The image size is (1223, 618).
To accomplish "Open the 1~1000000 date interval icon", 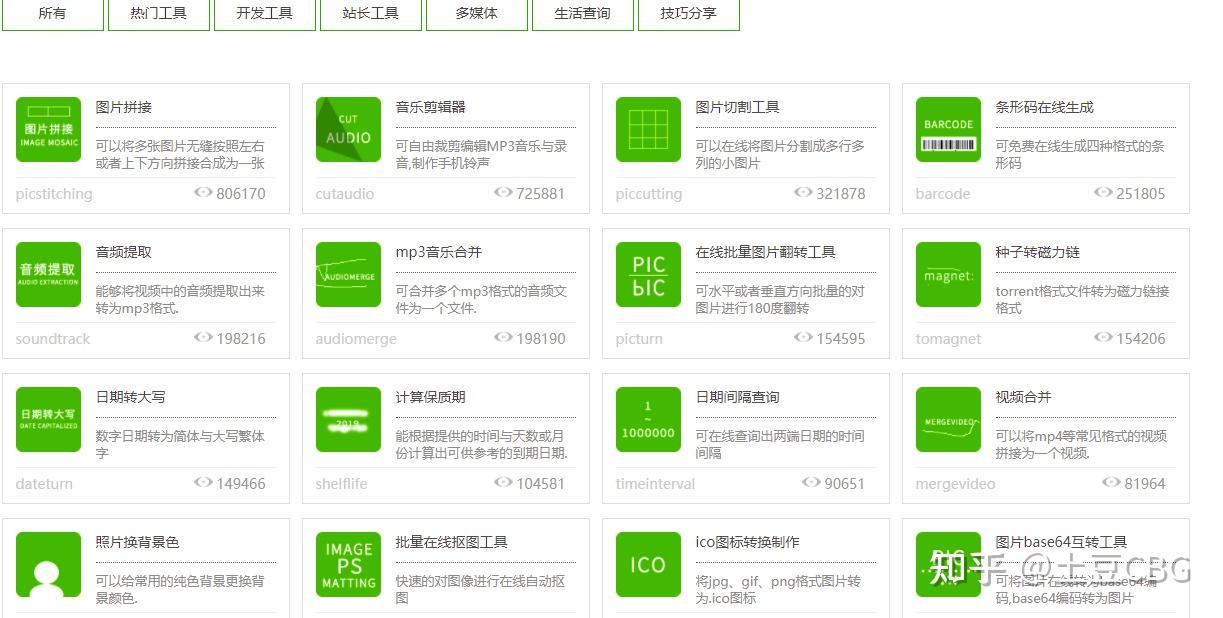I will coord(648,419).
